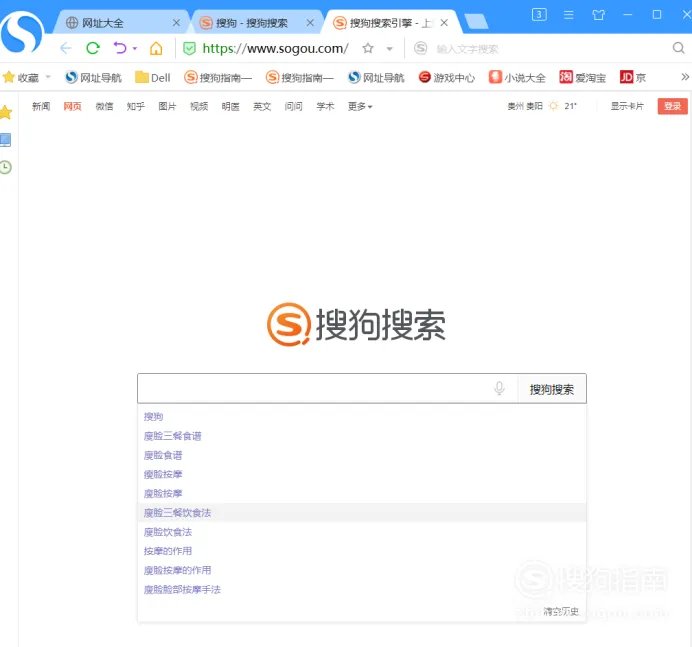Open the skin shirt icon
The image size is (692, 647).
(598, 15)
